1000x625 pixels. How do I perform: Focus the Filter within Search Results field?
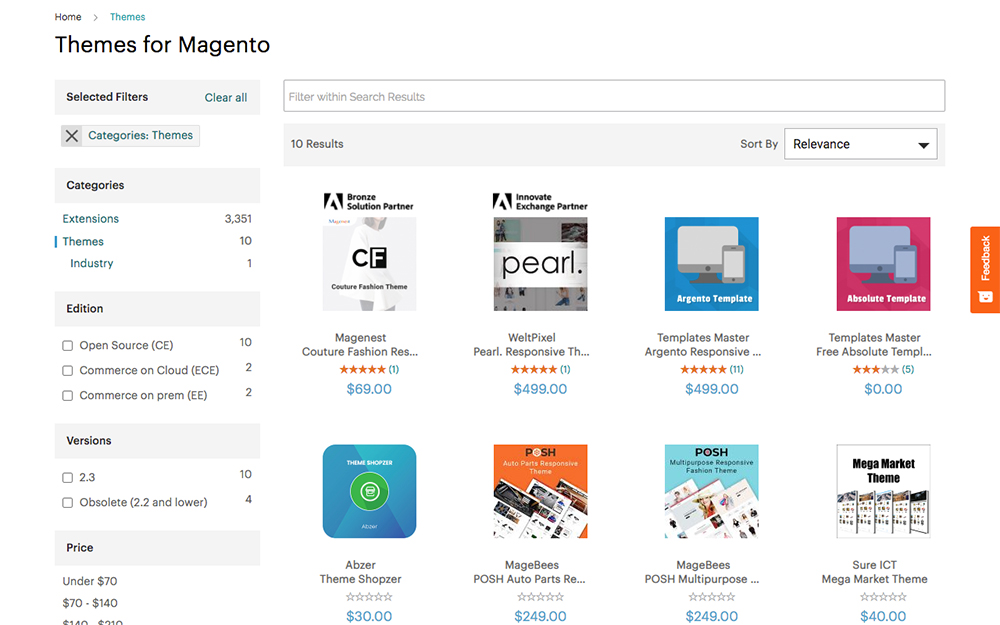pyautogui.click(x=614, y=96)
